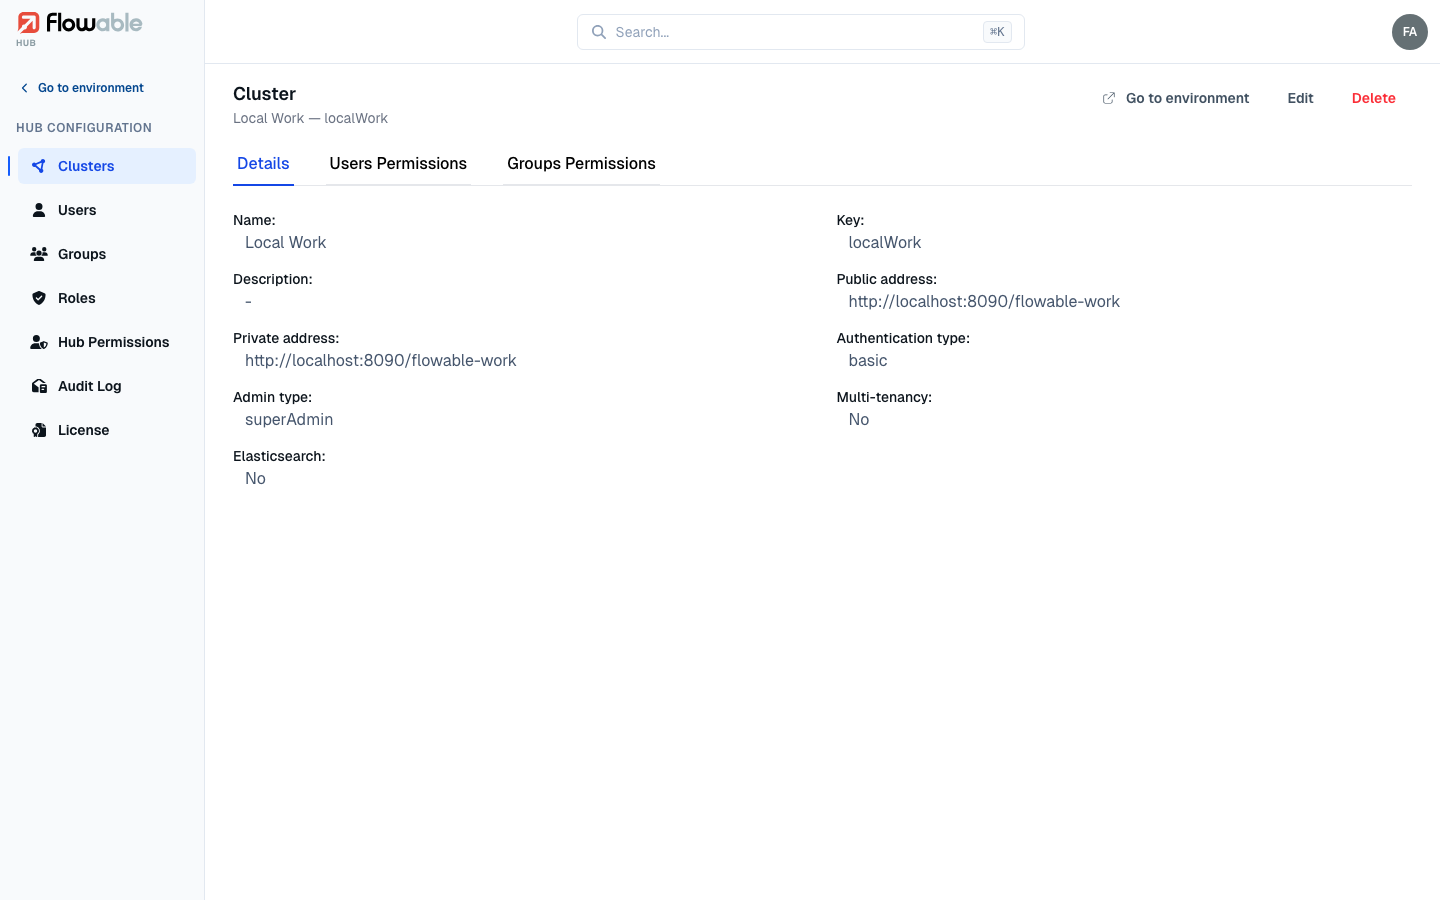Click the Authentication type value basic

point(868,361)
